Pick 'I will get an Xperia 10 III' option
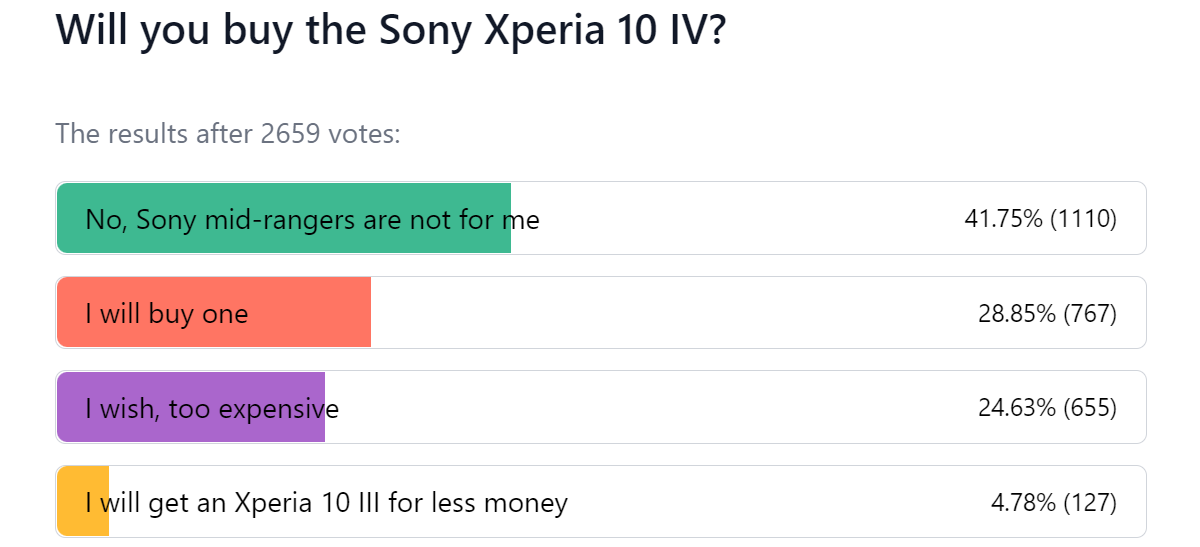1200x547 pixels. pos(326,502)
